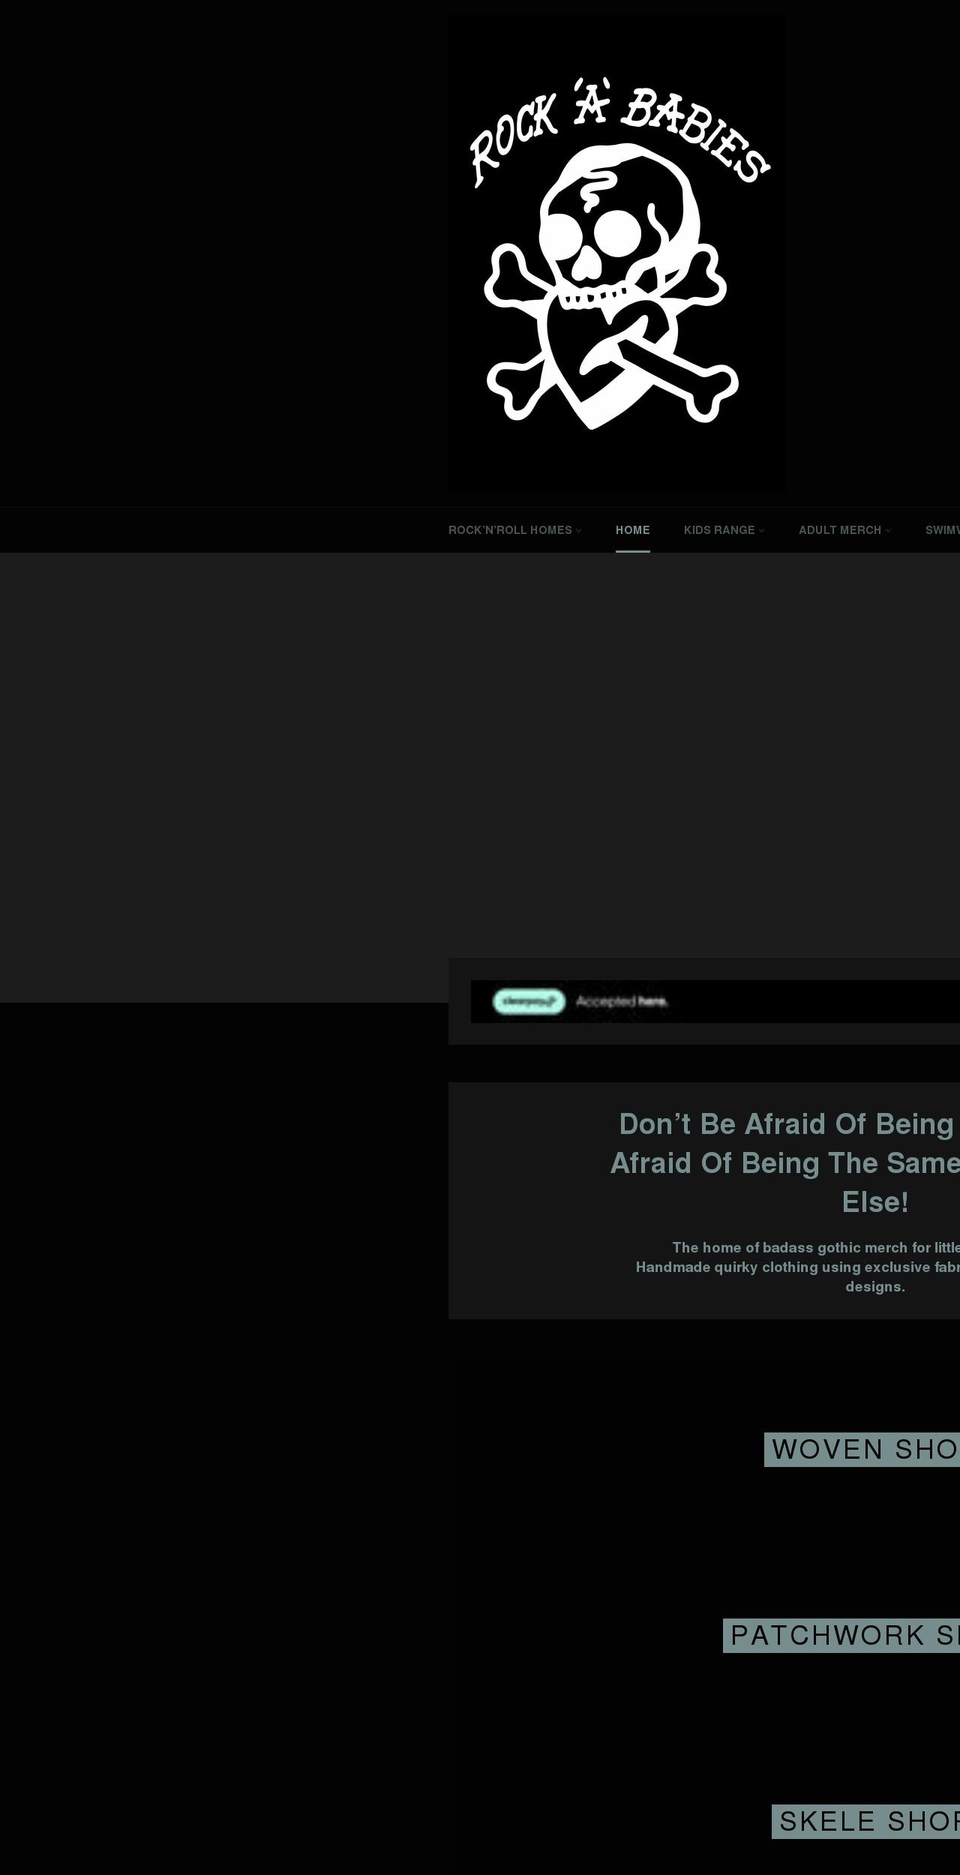This screenshot has width=960, height=1875.
Task: Click the 'badass gothic merch' description text
Action: tap(815, 1247)
